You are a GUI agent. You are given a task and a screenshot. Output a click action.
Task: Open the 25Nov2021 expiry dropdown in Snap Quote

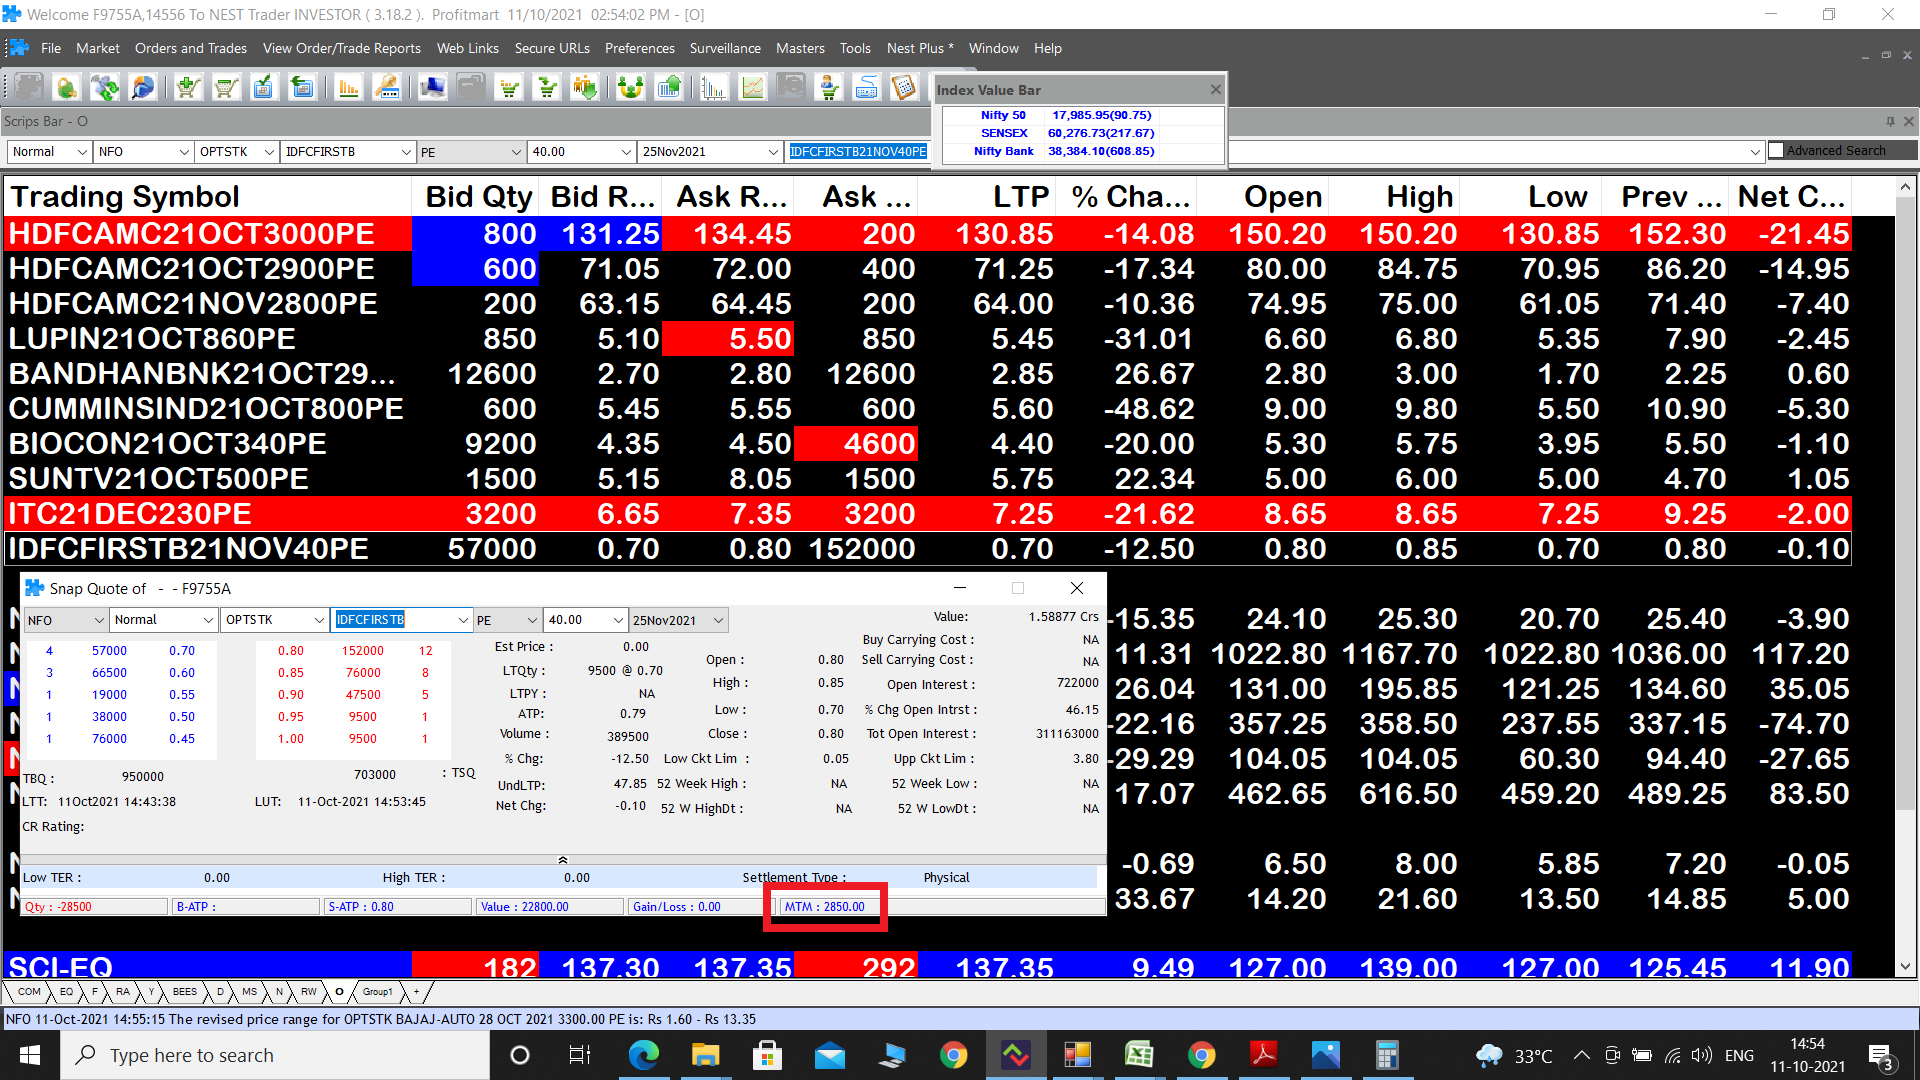click(679, 620)
